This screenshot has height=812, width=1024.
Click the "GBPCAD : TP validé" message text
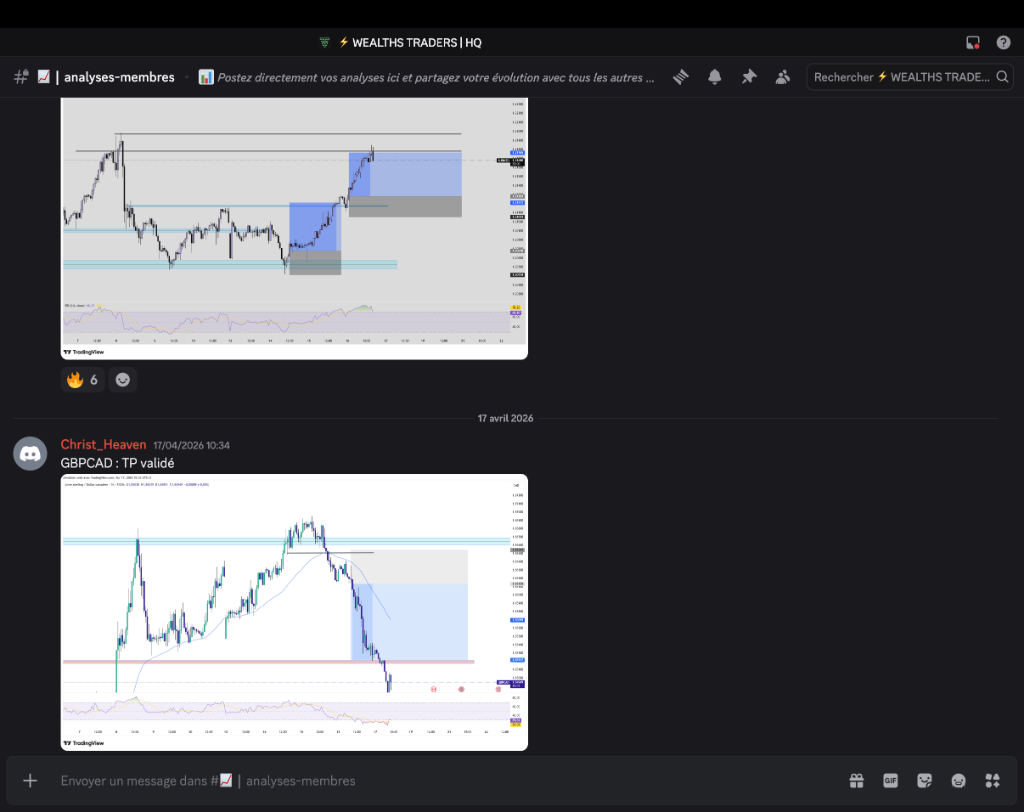point(118,463)
